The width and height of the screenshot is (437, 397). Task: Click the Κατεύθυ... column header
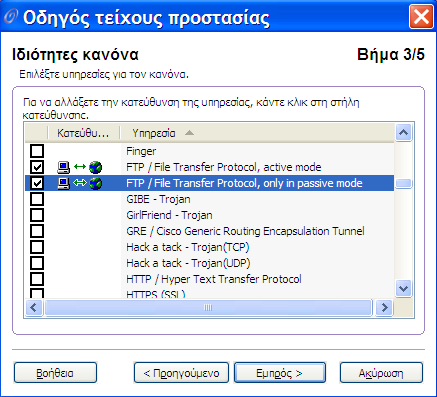pos(84,133)
